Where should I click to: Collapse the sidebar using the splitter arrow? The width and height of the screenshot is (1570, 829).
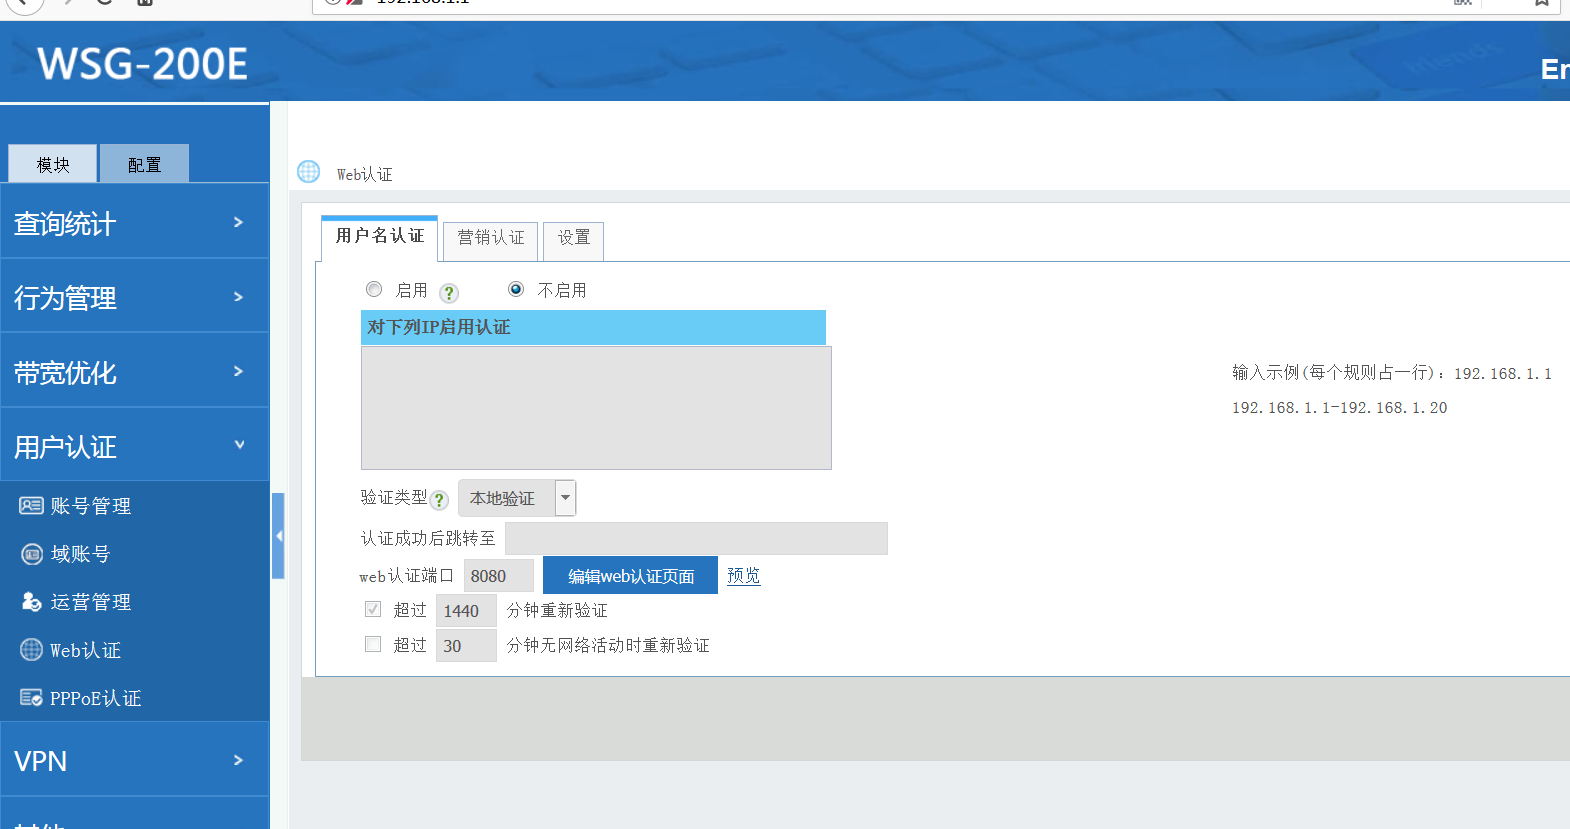[x=278, y=536]
